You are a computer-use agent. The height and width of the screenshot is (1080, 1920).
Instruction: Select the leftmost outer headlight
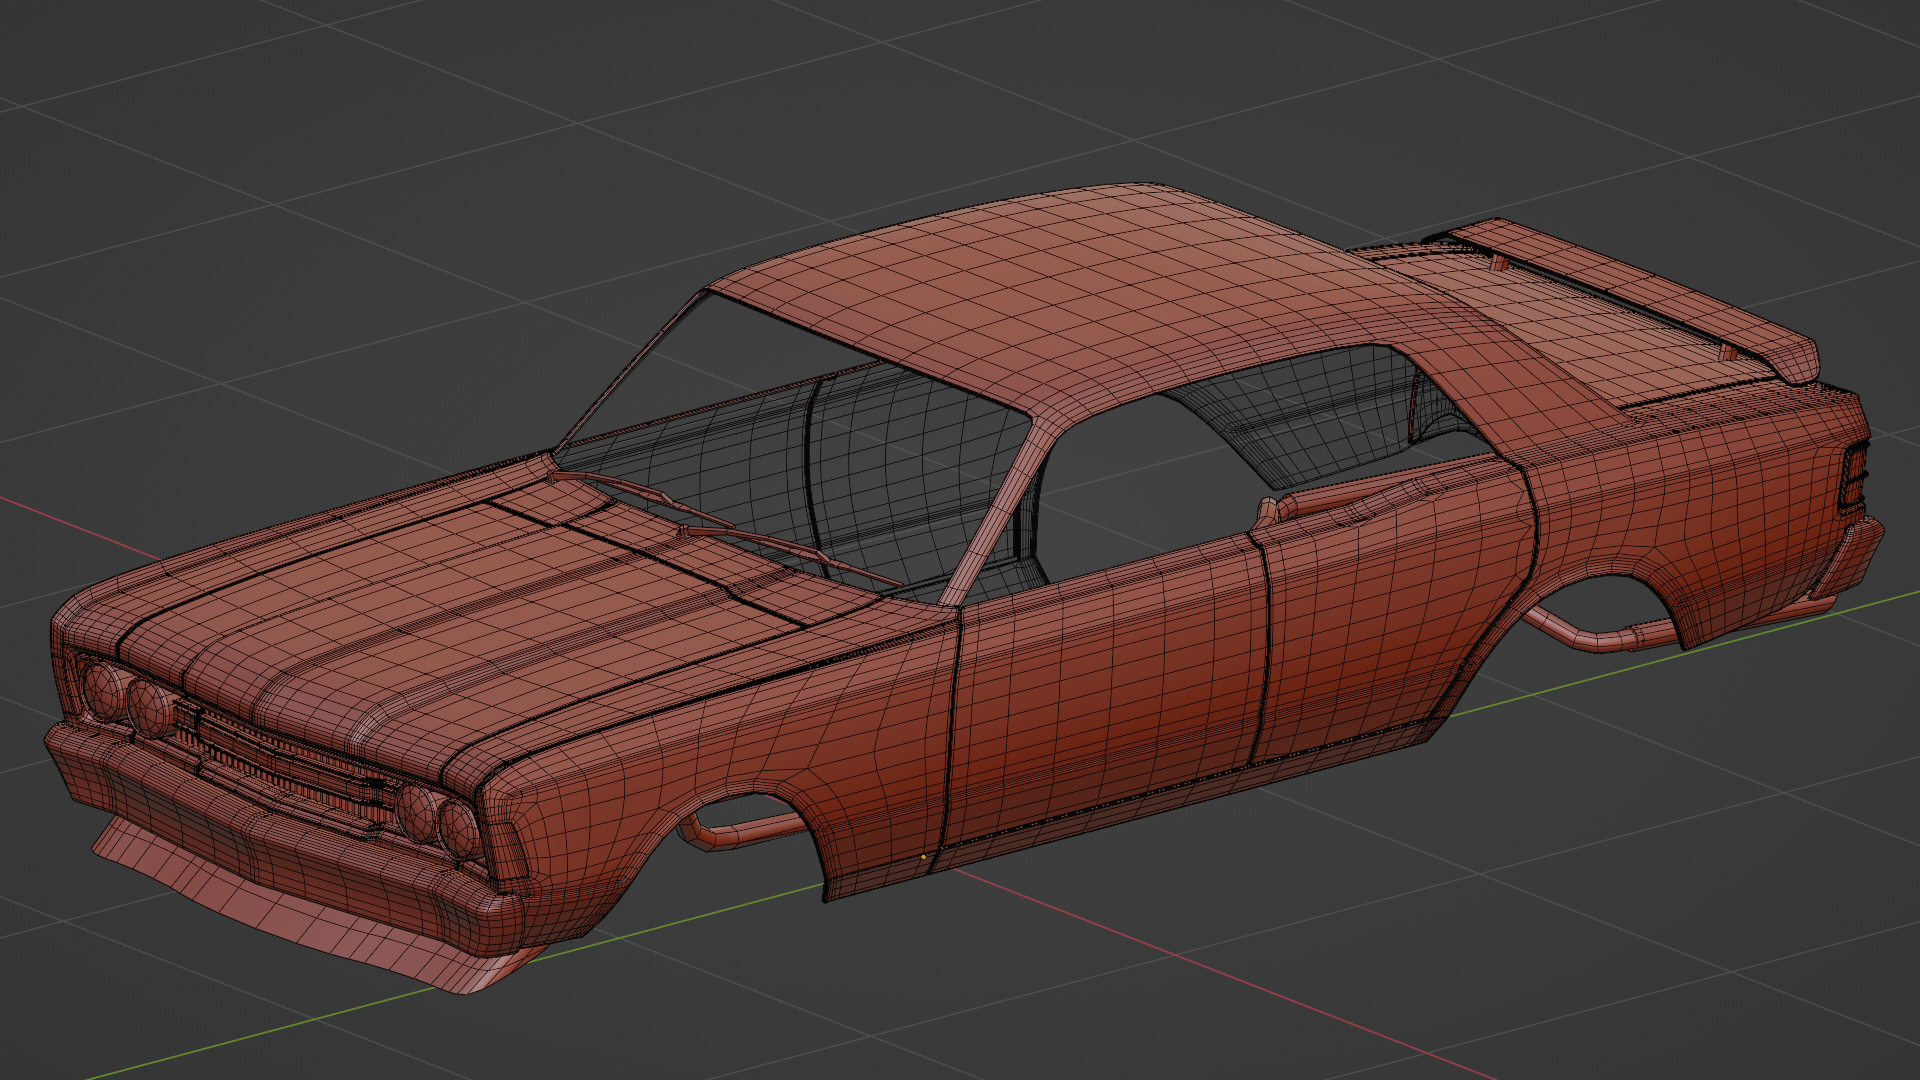(x=102, y=688)
